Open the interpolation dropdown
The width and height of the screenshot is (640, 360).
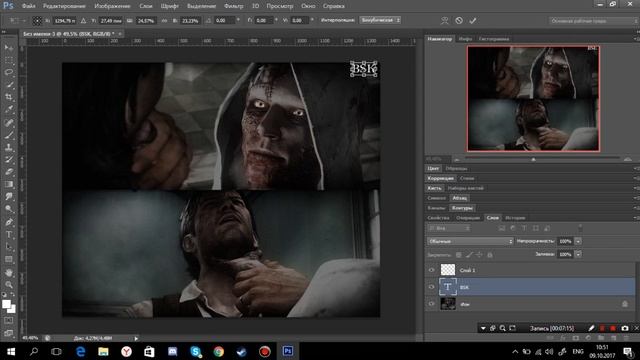pyautogui.click(x=380, y=20)
